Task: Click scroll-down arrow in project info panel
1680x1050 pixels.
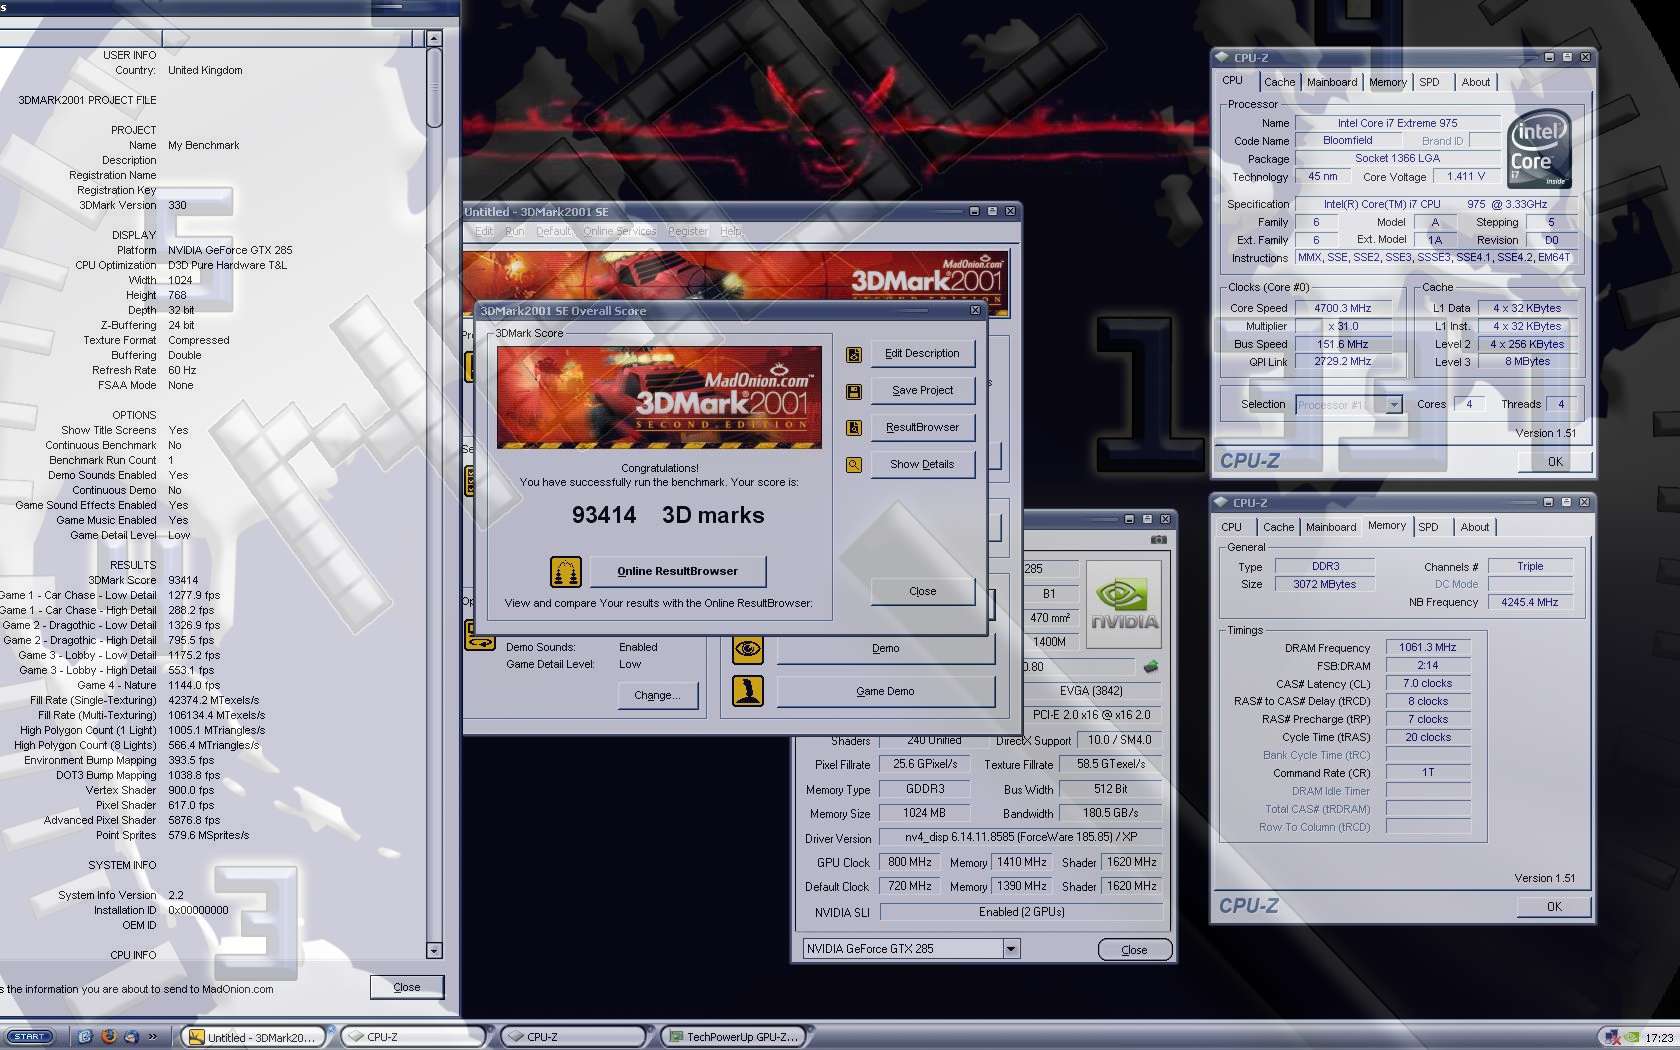Action: click(434, 950)
